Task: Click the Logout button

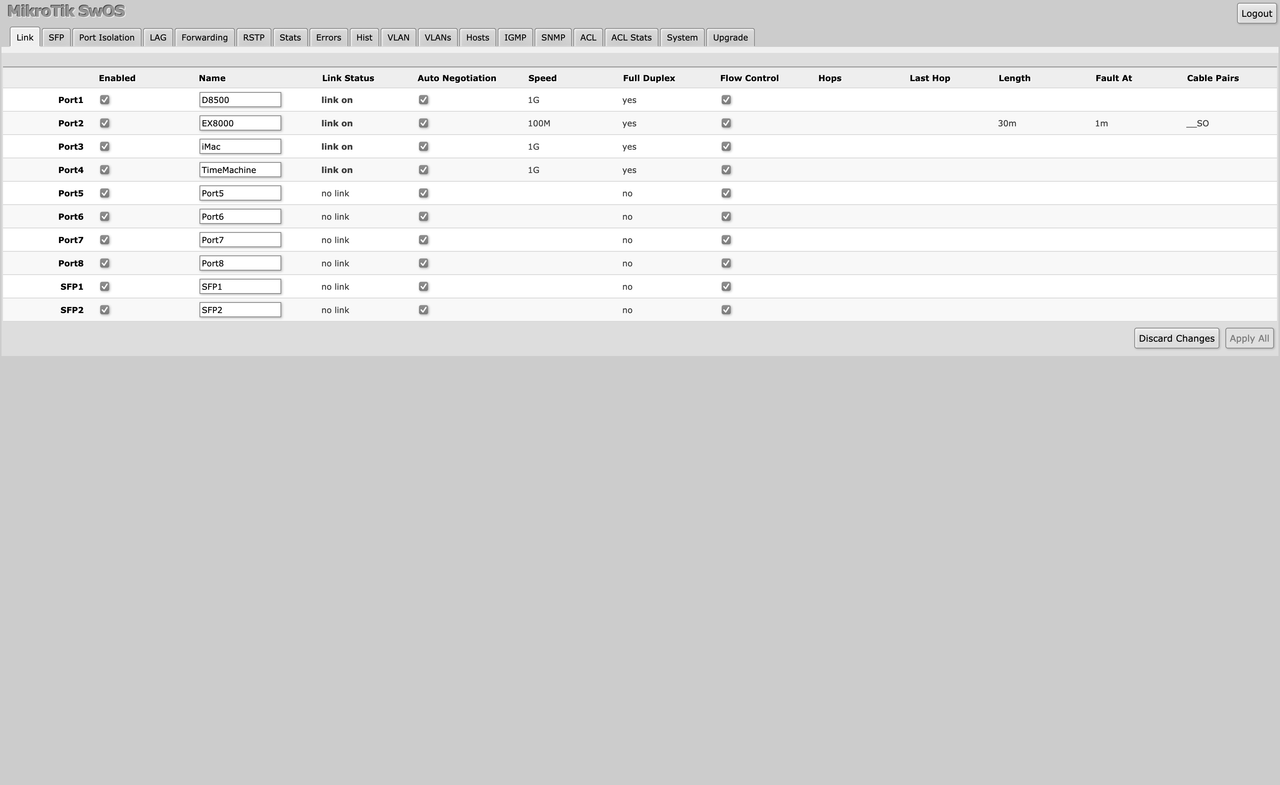Action: pyautogui.click(x=1256, y=13)
